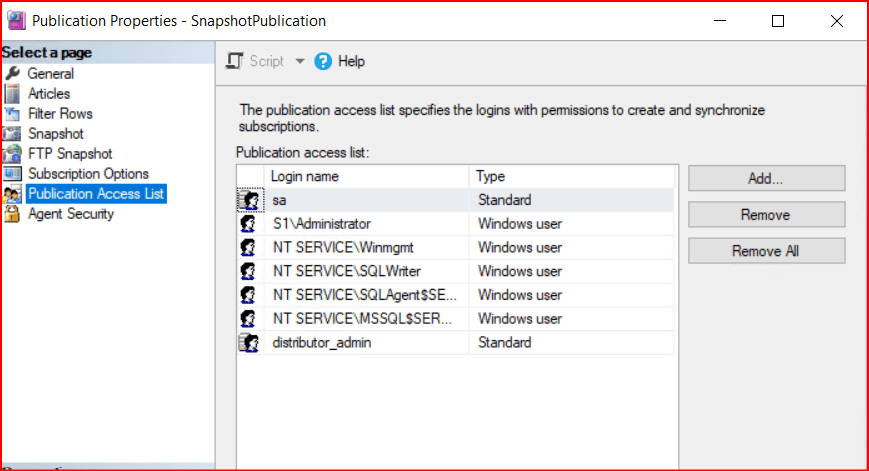Sort by the Login name column header

tap(305, 177)
